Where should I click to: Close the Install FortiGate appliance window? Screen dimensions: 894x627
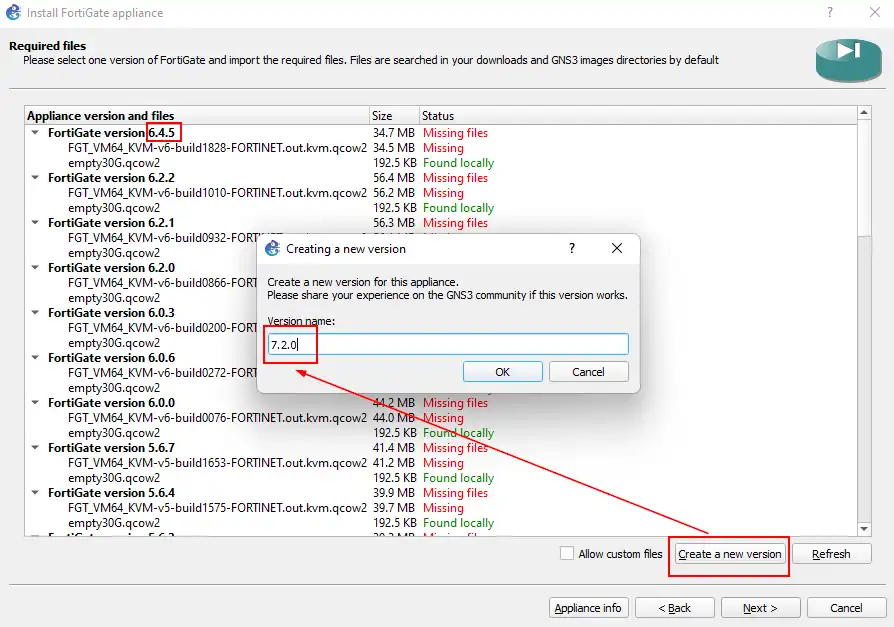coord(875,12)
